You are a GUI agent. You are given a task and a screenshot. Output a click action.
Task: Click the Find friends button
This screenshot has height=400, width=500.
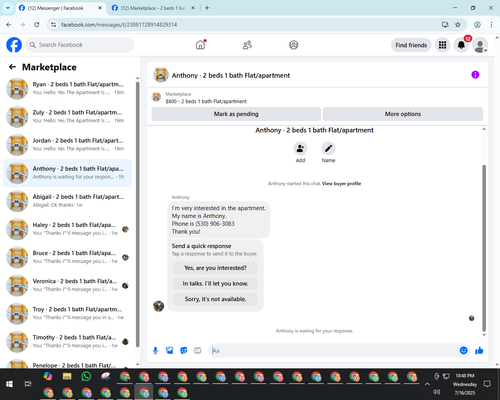click(x=411, y=45)
